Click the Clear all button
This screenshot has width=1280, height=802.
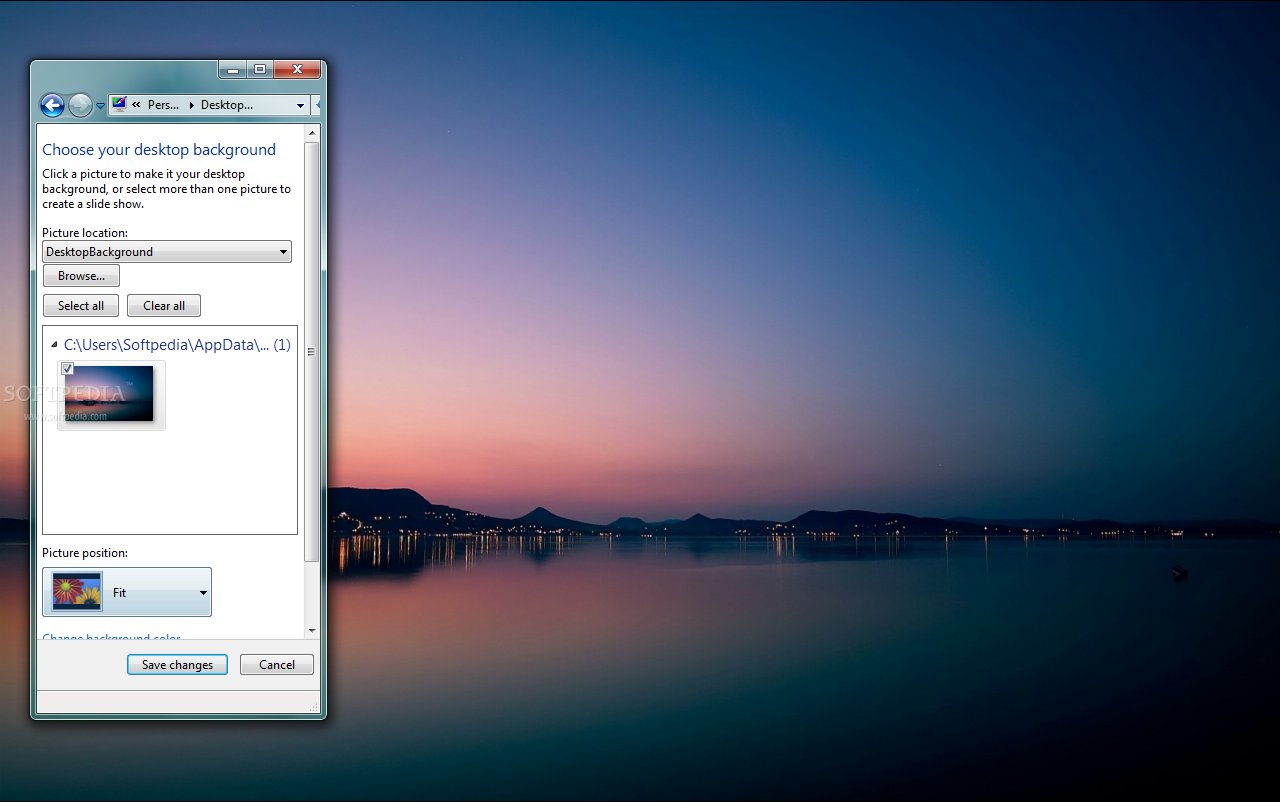[x=164, y=306]
